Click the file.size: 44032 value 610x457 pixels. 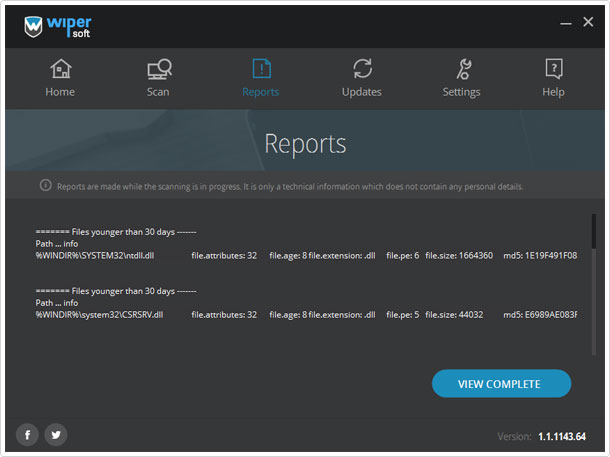[454, 315]
